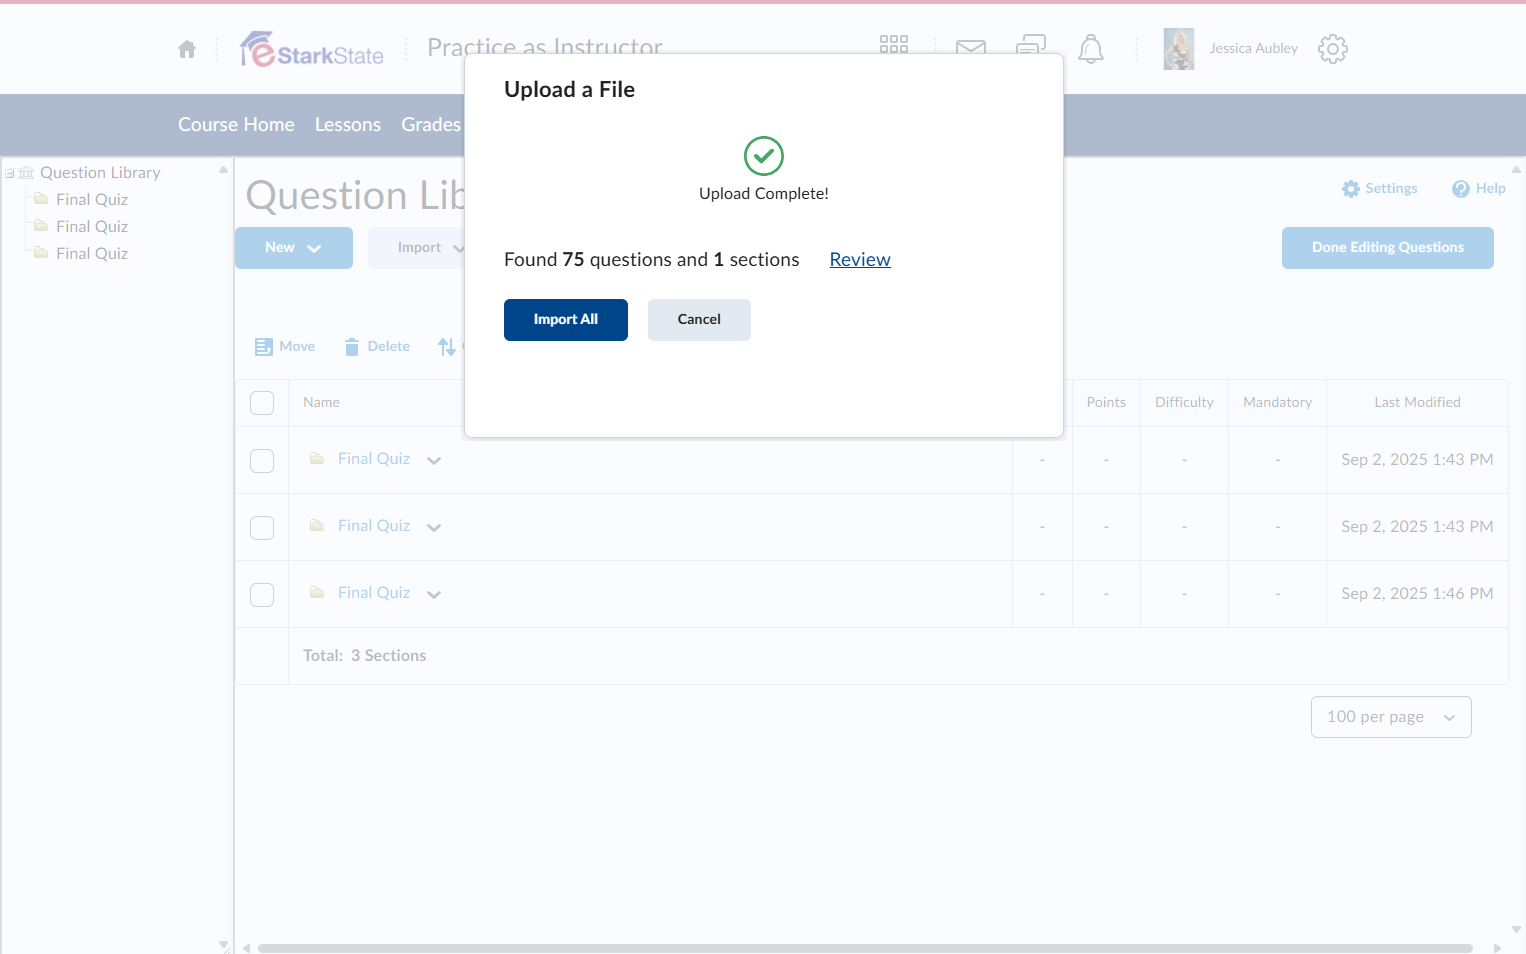Image resolution: width=1526 pixels, height=954 pixels.
Task: Open the 100 per page dropdown
Action: (1391, 717)
